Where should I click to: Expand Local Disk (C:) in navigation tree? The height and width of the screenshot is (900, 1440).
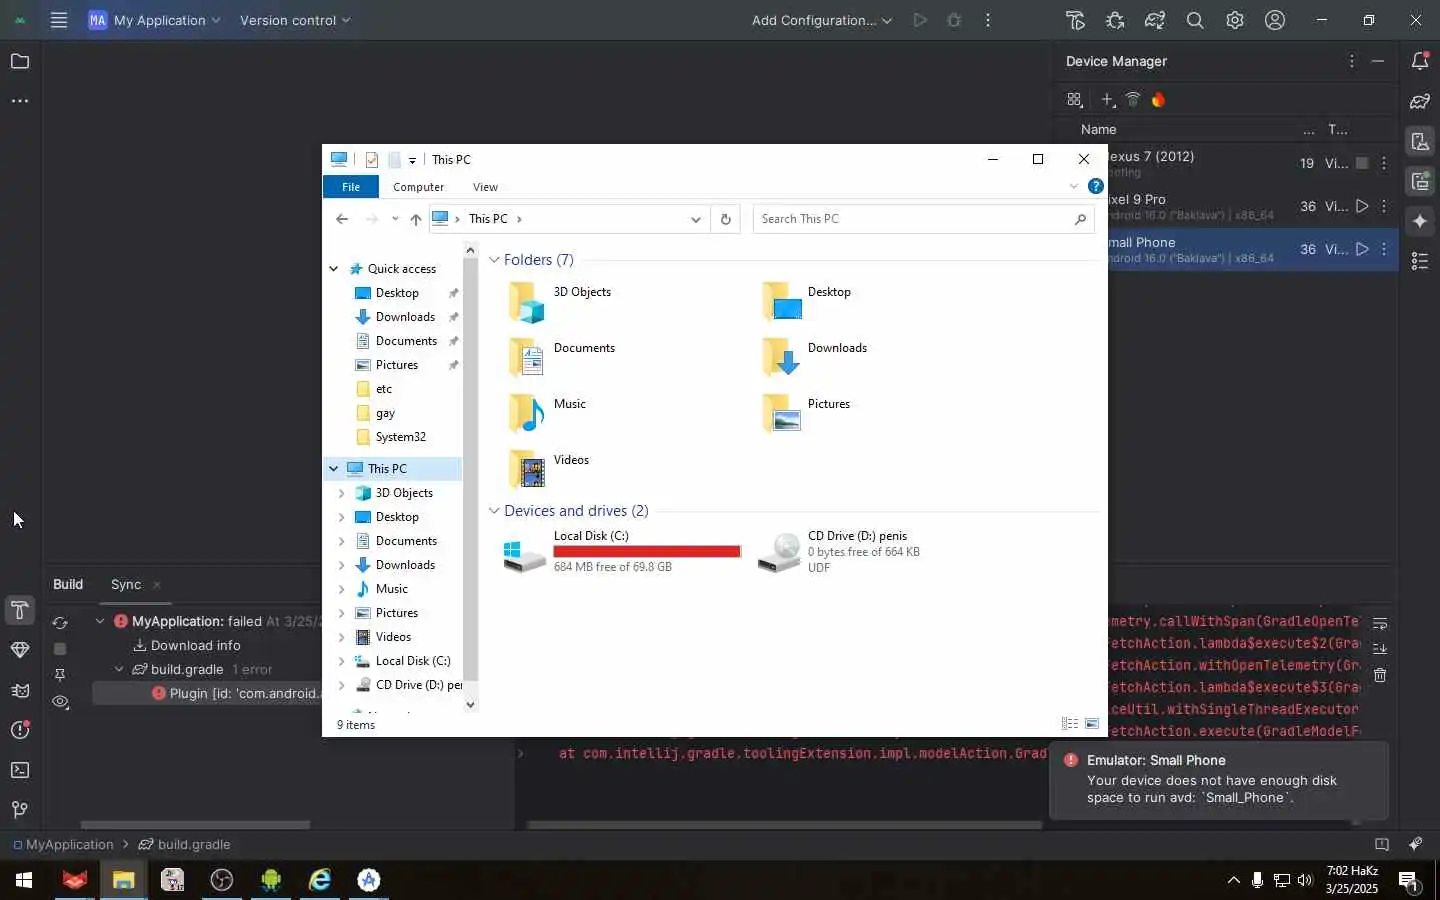[342, 661]
